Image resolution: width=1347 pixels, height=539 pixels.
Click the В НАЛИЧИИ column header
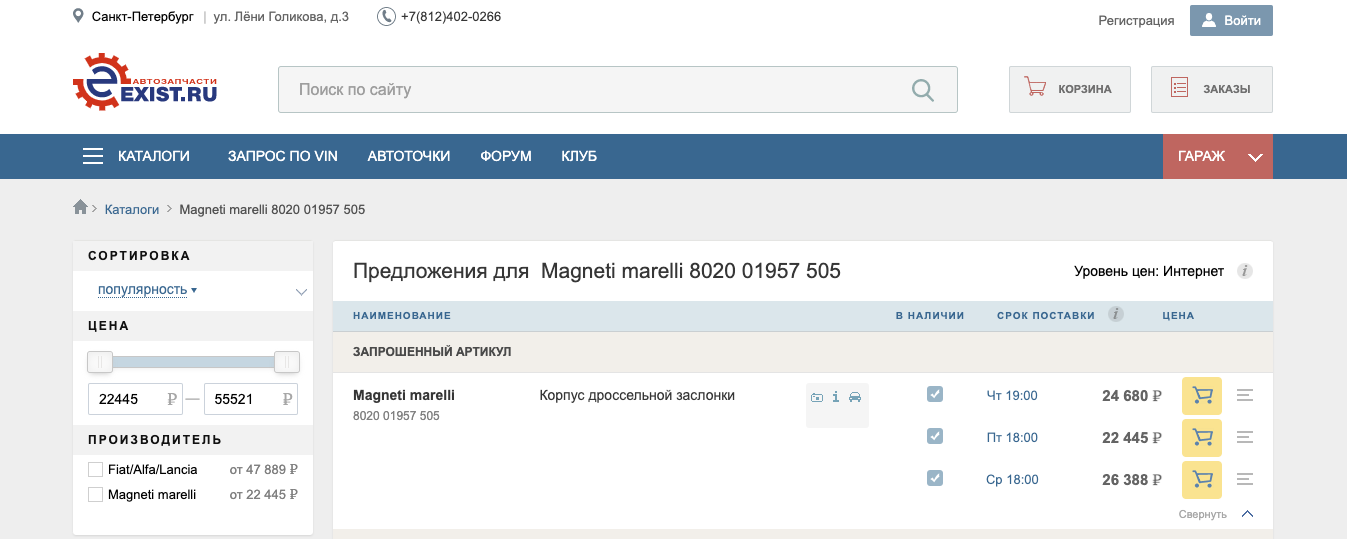pos(930,315)
